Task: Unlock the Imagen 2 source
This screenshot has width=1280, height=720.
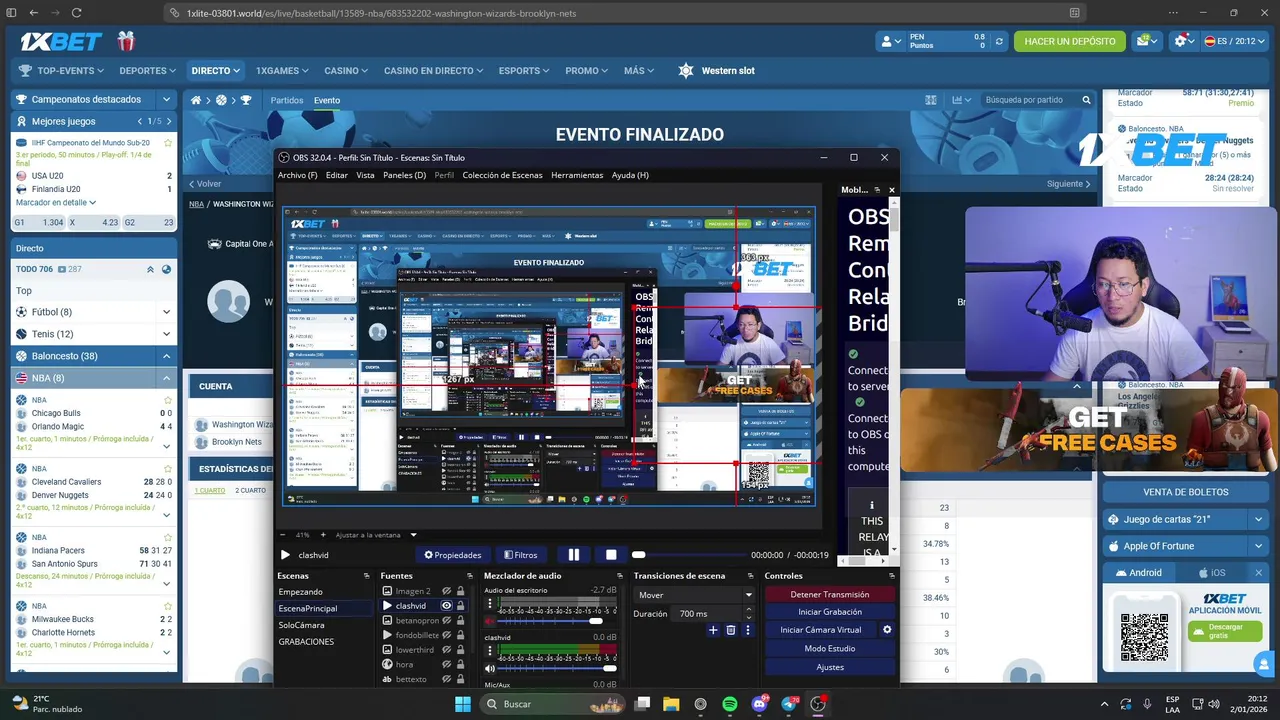Action: 460,591
